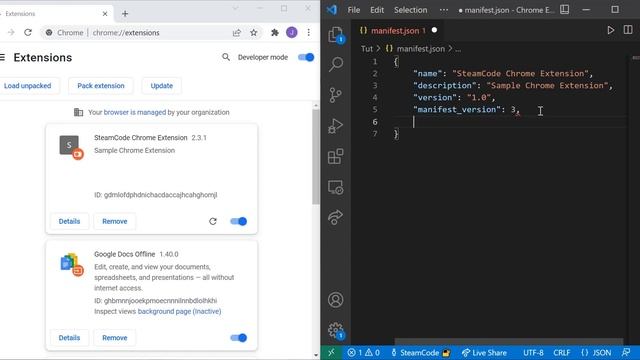Click Update extensions button
Viewport: 640px width, 360px height.
click(x=162, y=86)
